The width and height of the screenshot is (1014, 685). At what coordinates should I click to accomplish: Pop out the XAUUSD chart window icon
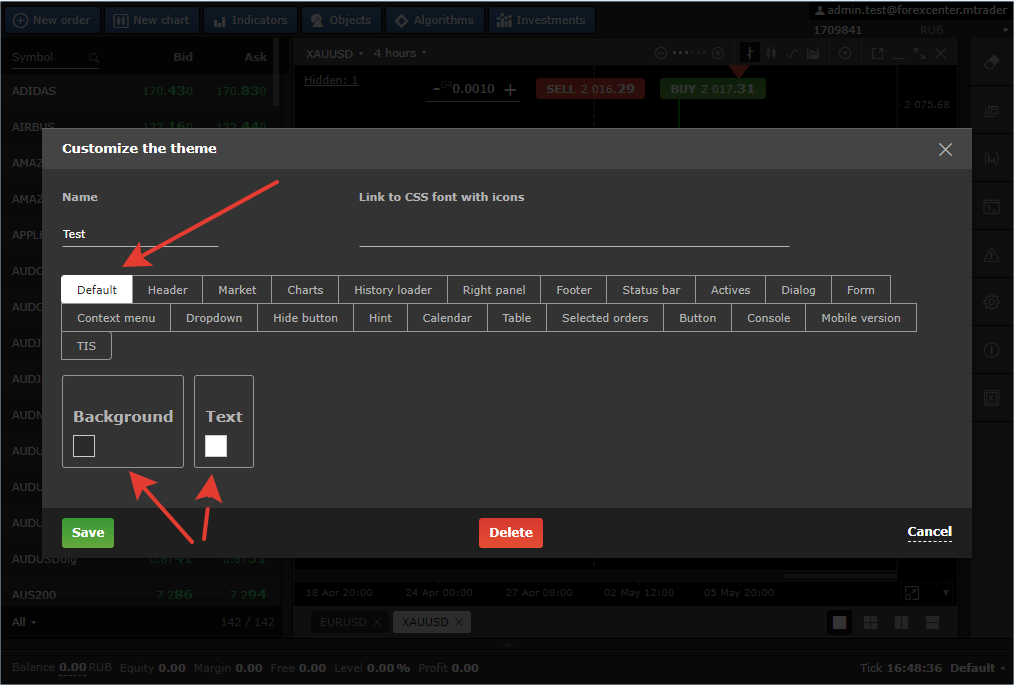[x=877, y=53]
